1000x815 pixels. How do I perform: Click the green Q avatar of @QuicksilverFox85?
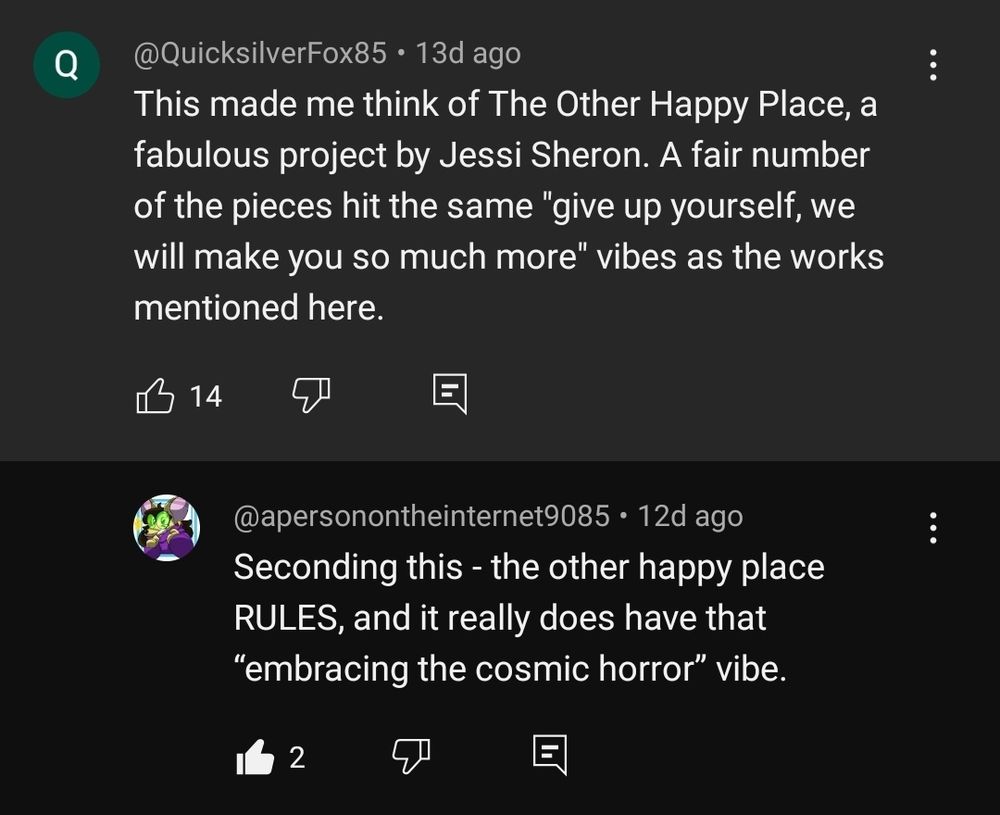(67, 64)
